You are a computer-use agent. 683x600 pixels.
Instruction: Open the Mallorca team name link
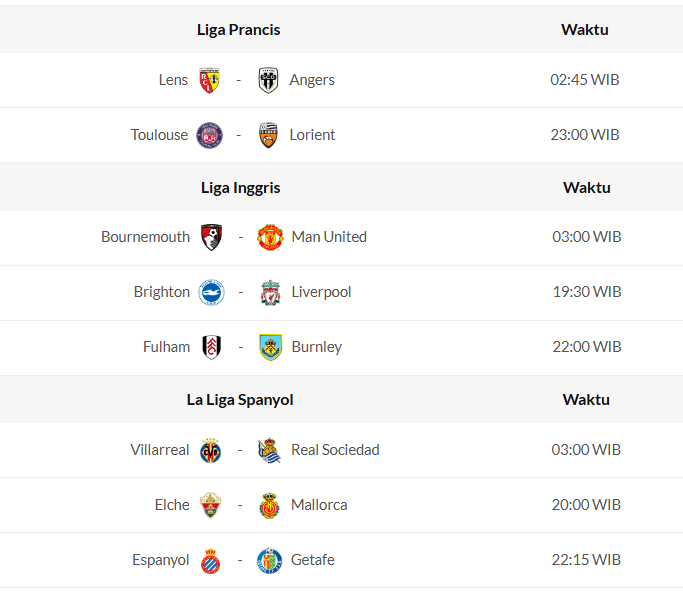click(x=319, y=505)
